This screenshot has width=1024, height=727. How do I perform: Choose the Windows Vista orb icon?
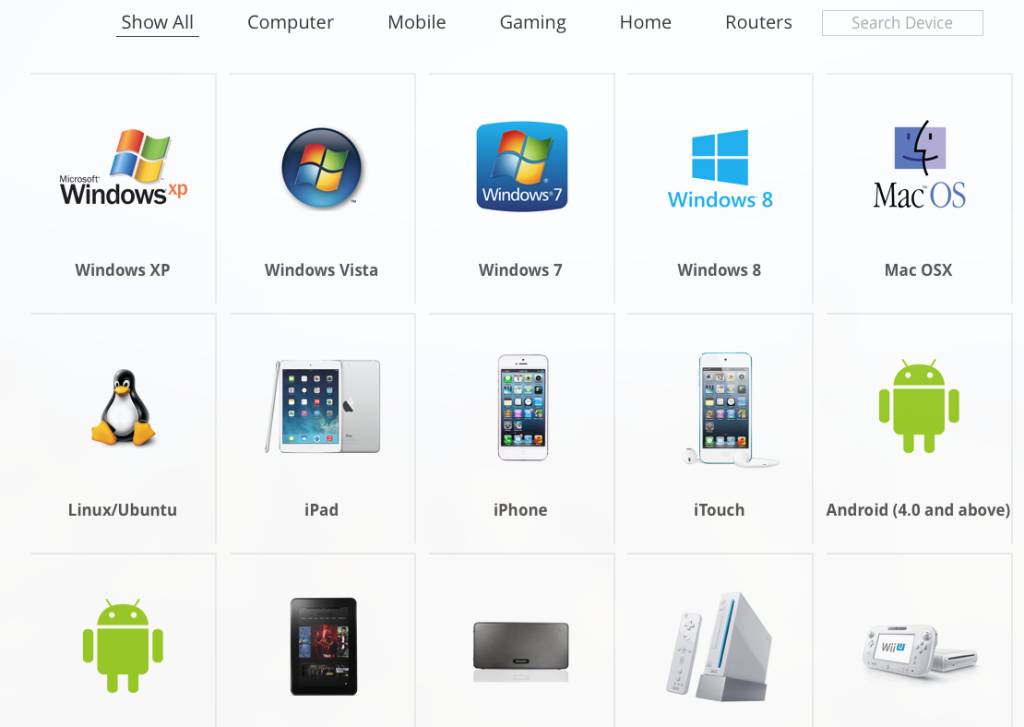[321, 168]
